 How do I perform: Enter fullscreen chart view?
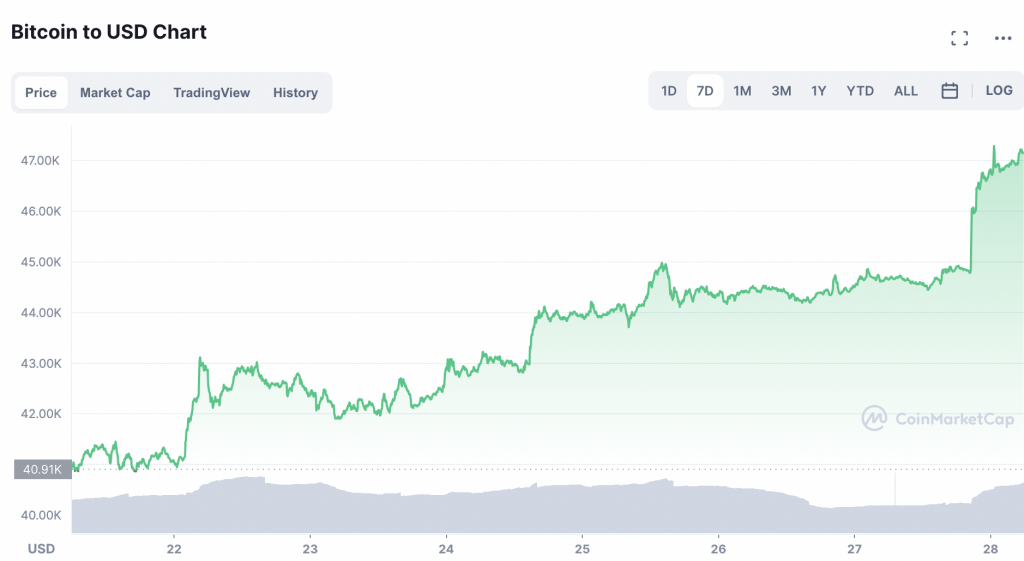click(960, 38)
